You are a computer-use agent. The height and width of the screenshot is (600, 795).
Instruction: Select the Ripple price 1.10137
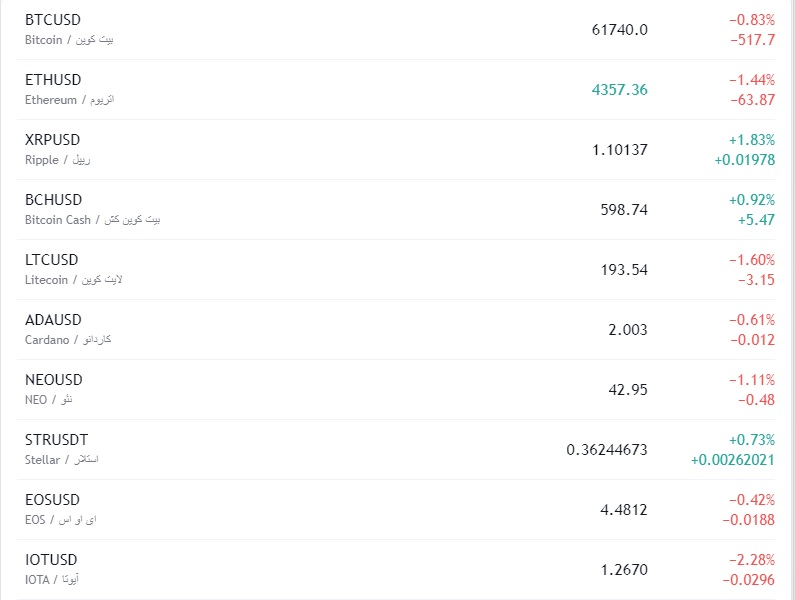pyautogui.click(x=619, y=150)
